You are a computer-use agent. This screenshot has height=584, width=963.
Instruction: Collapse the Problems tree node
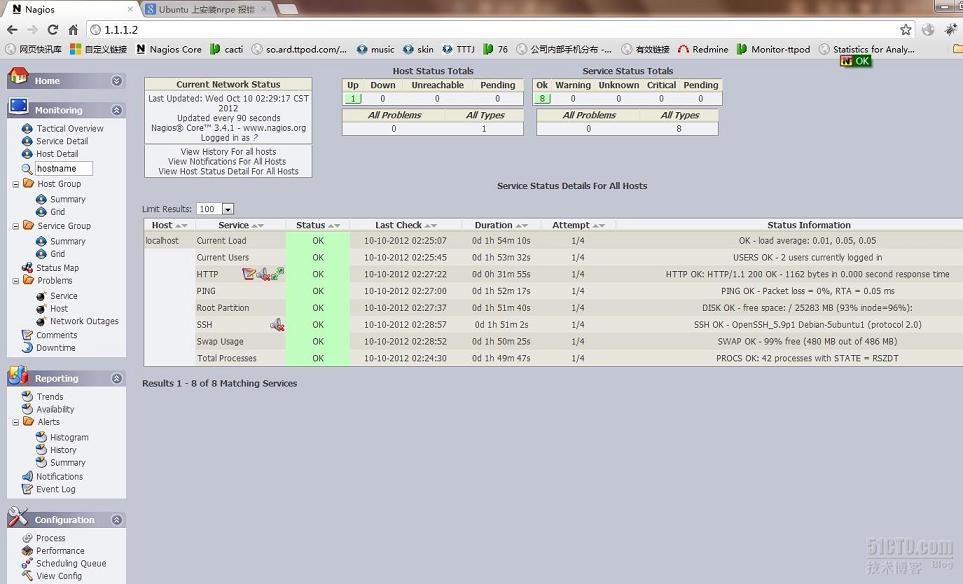(x=16, y=281)
